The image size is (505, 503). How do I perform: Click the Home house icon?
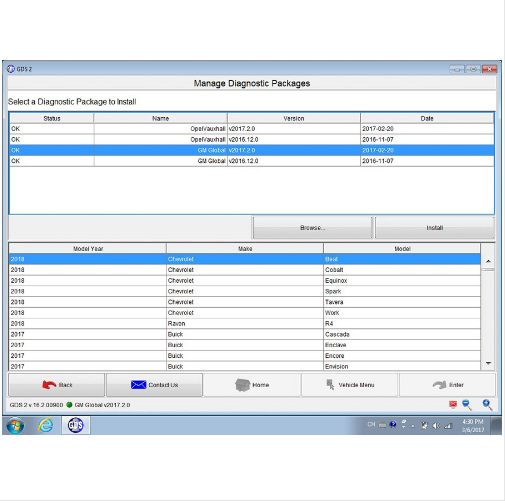[242, 385]
